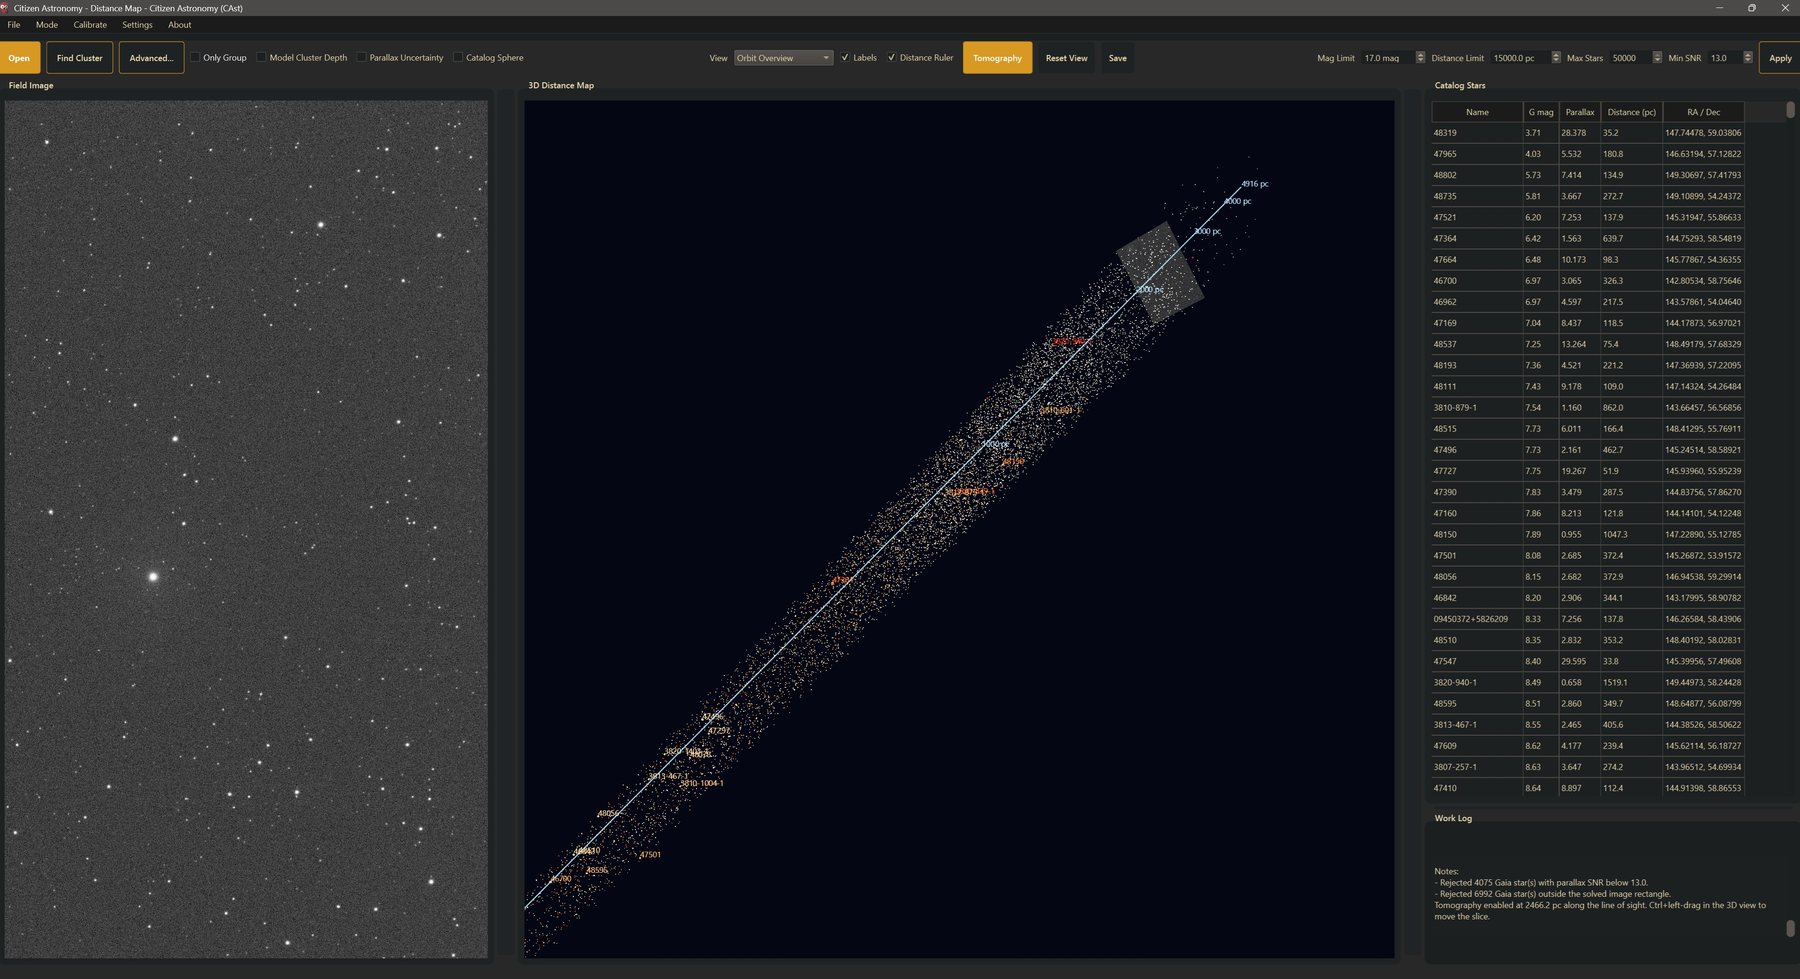Select catalog star row 3810-879-1
1800x979 pixels.
click(1588, 408)
